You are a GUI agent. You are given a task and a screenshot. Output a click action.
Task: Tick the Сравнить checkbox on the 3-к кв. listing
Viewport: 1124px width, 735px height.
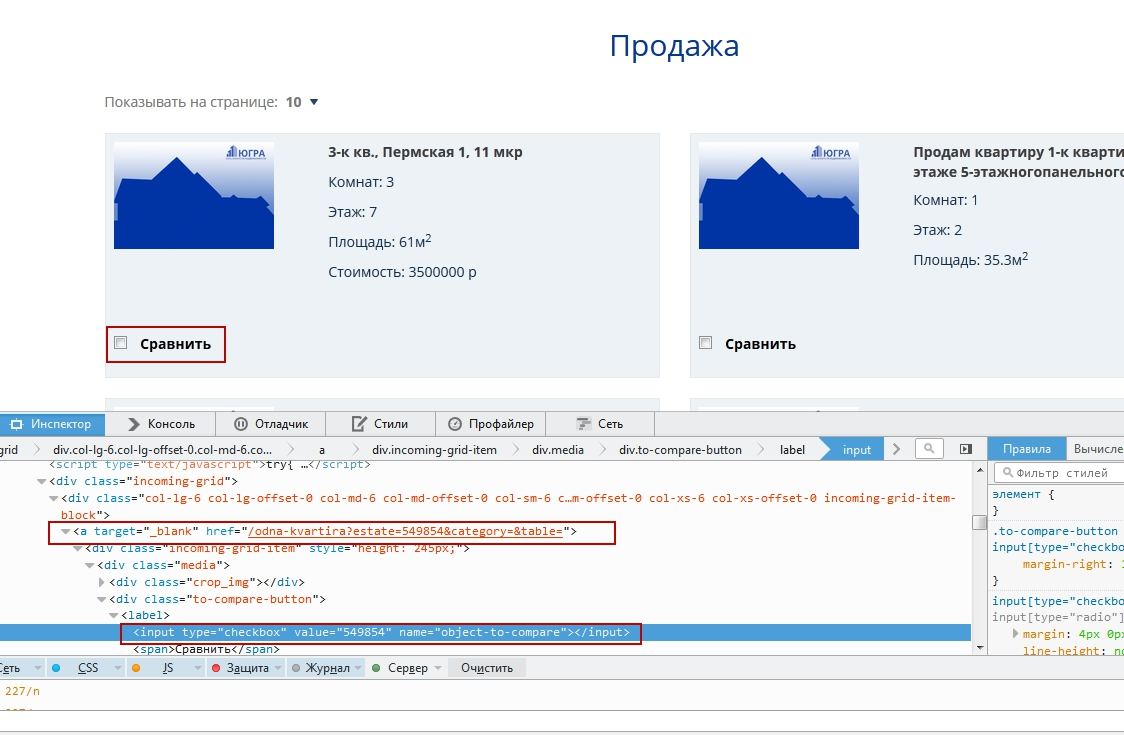pyautogui.click(x=121, y=343)
